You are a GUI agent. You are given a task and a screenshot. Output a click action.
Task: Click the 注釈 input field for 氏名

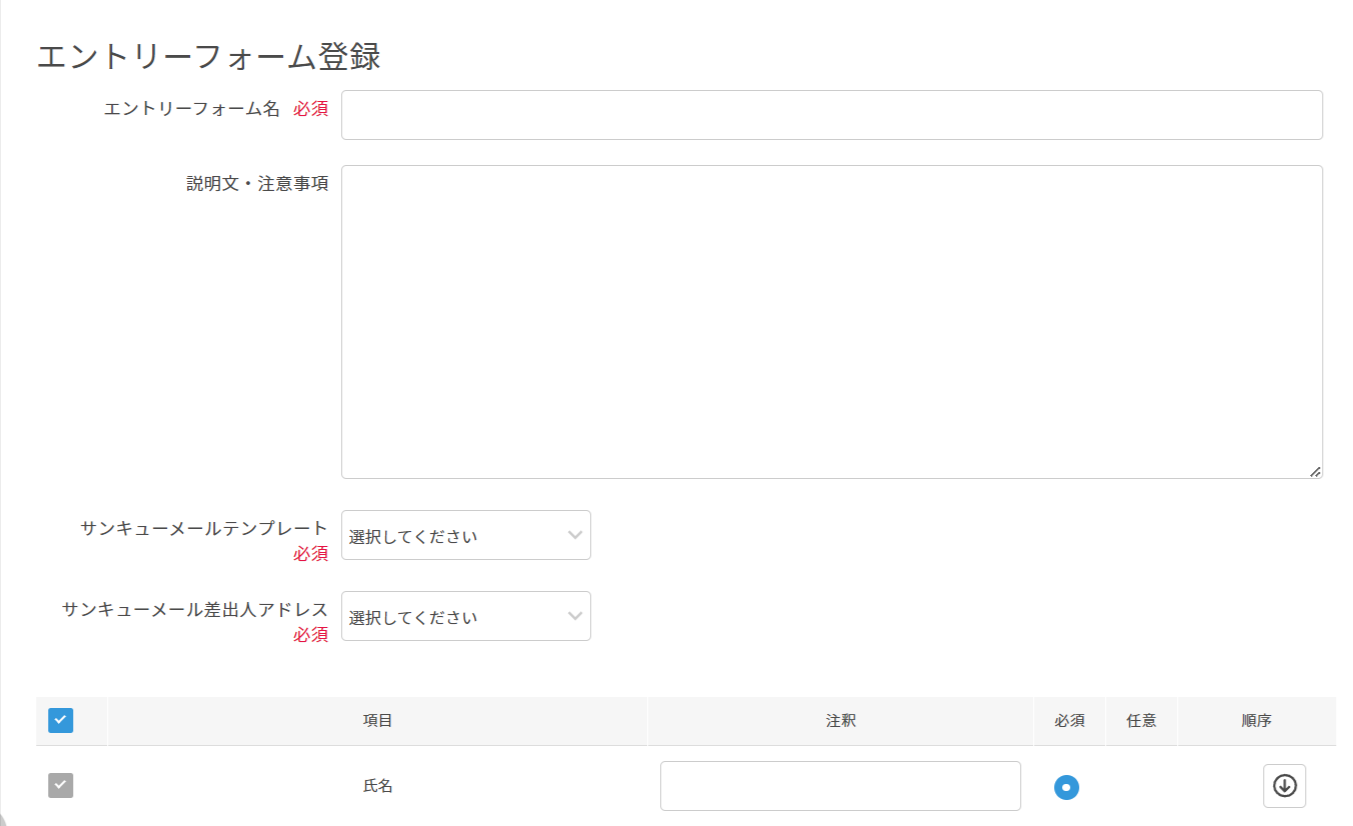click(840, 786)
